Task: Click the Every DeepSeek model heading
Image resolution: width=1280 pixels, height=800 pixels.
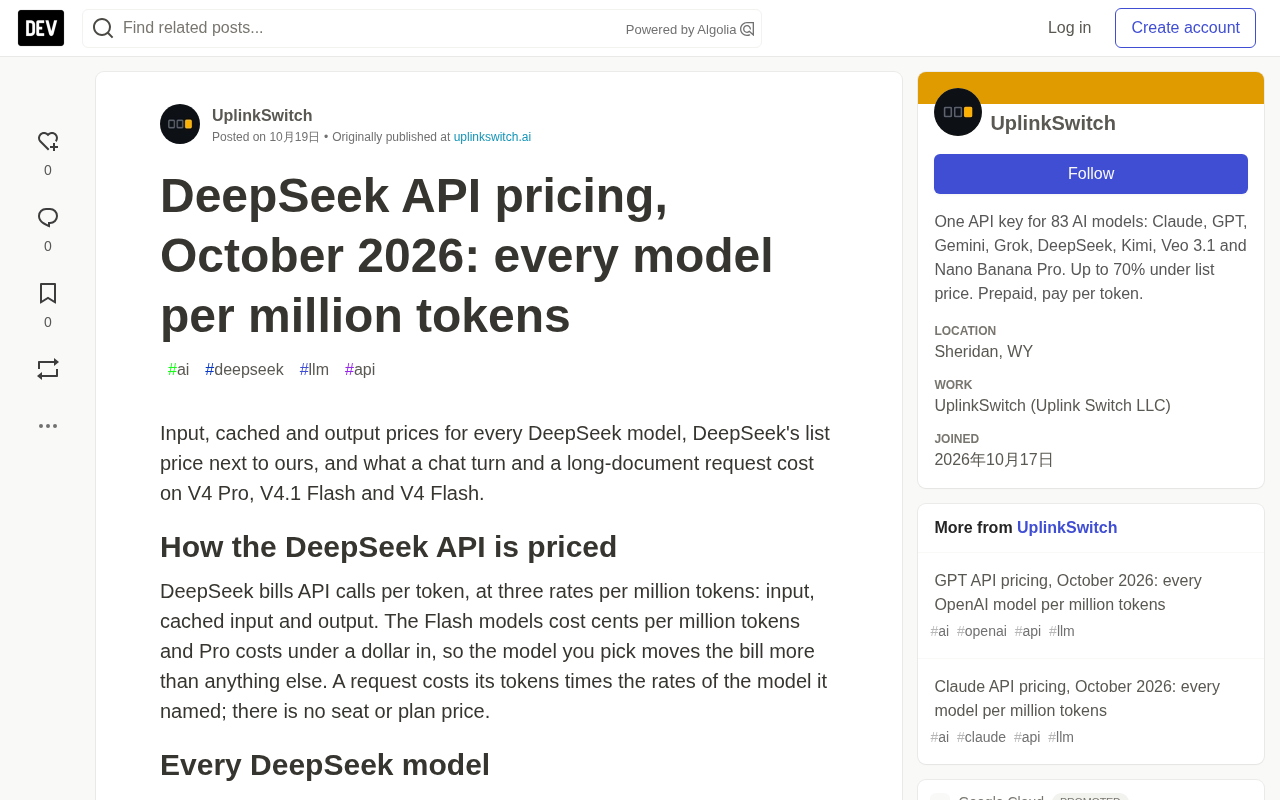Action: coord(325,765)
